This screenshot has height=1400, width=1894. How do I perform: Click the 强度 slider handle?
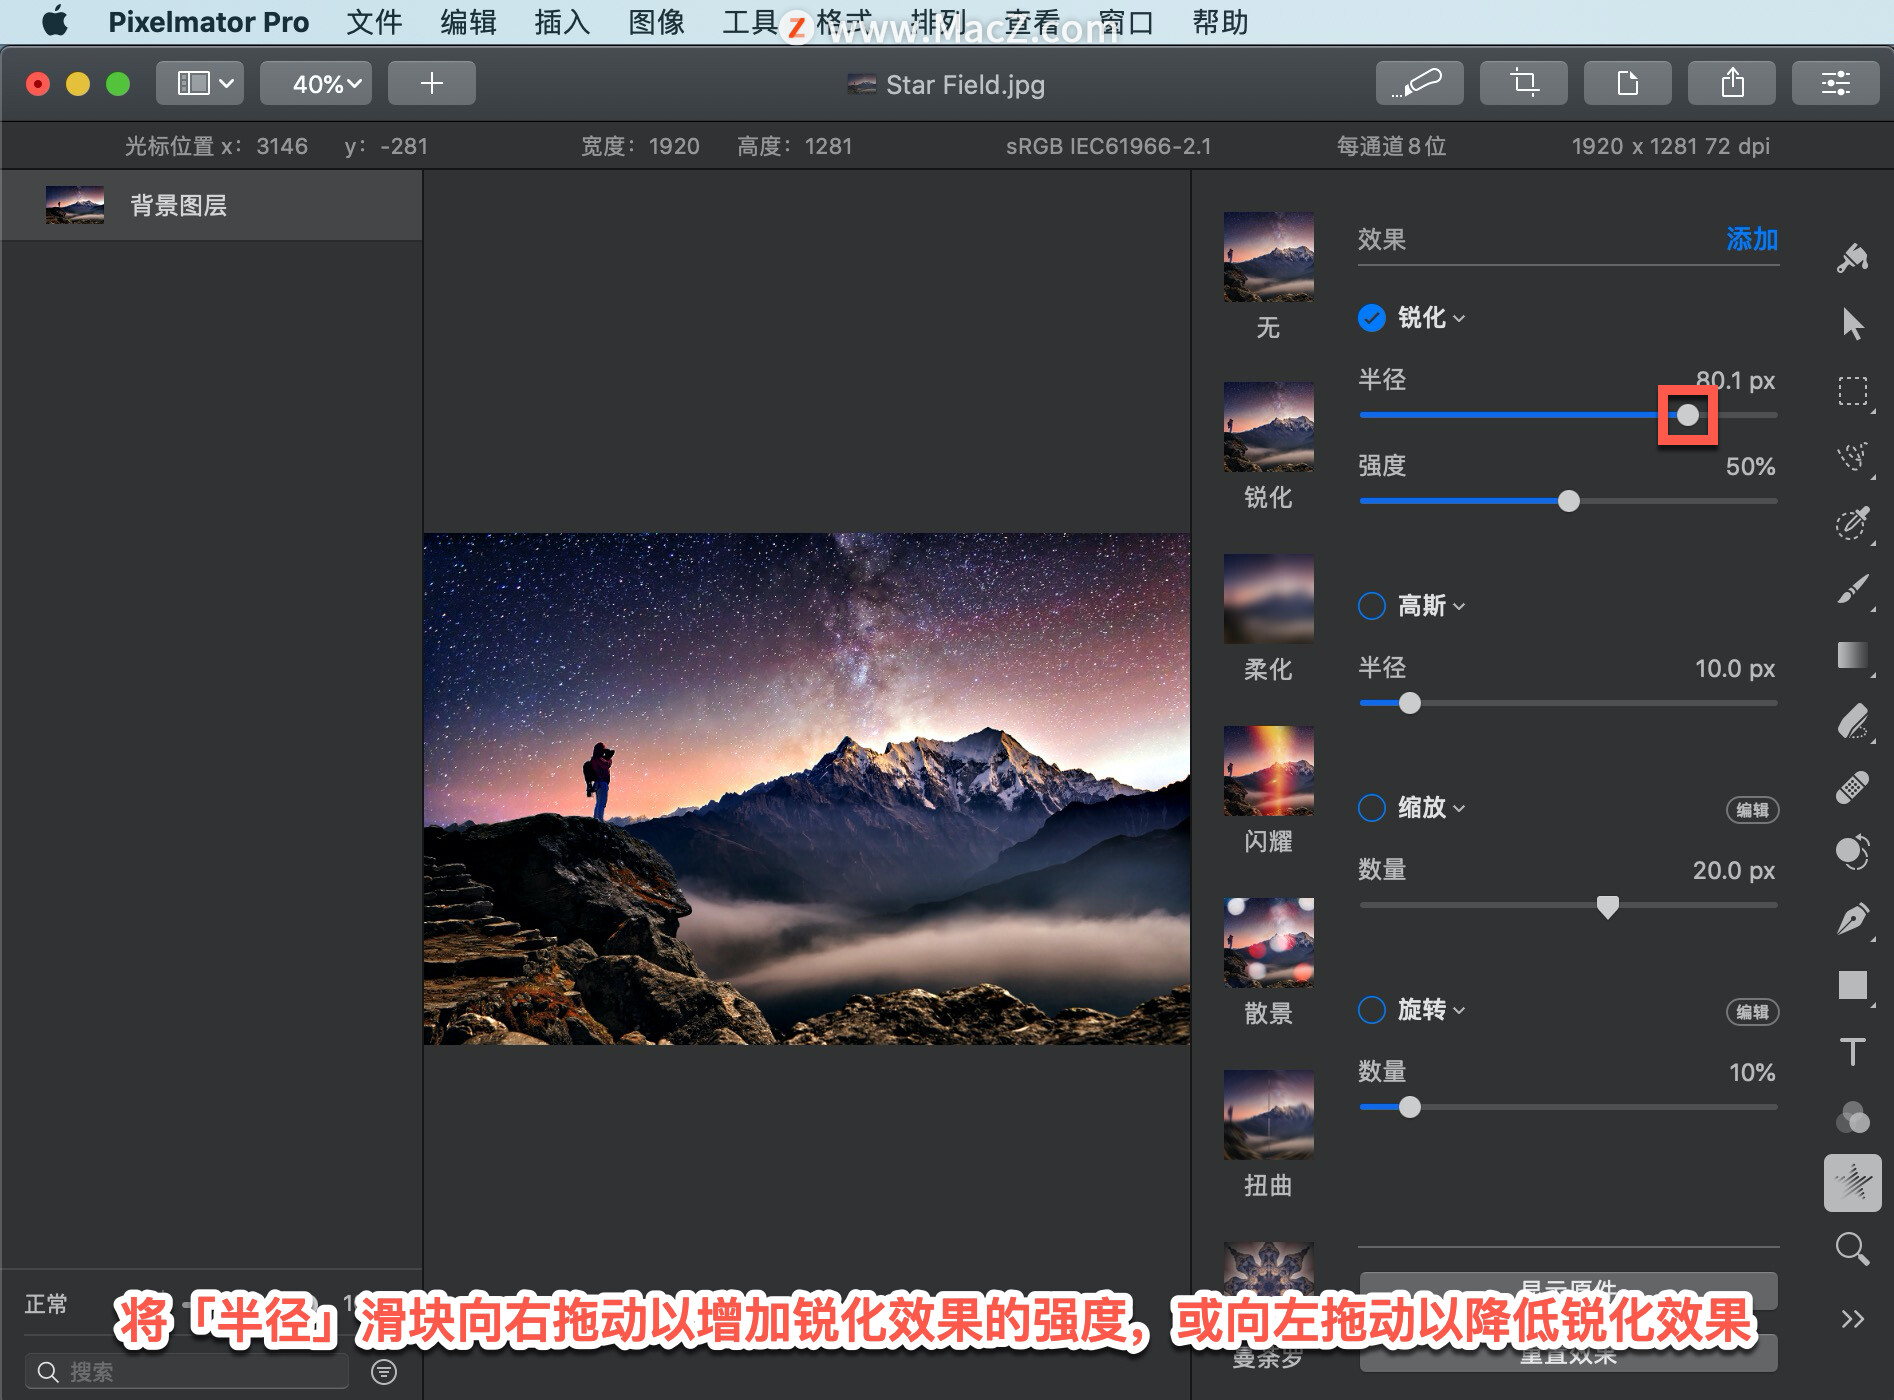[x=1569, y=501]
